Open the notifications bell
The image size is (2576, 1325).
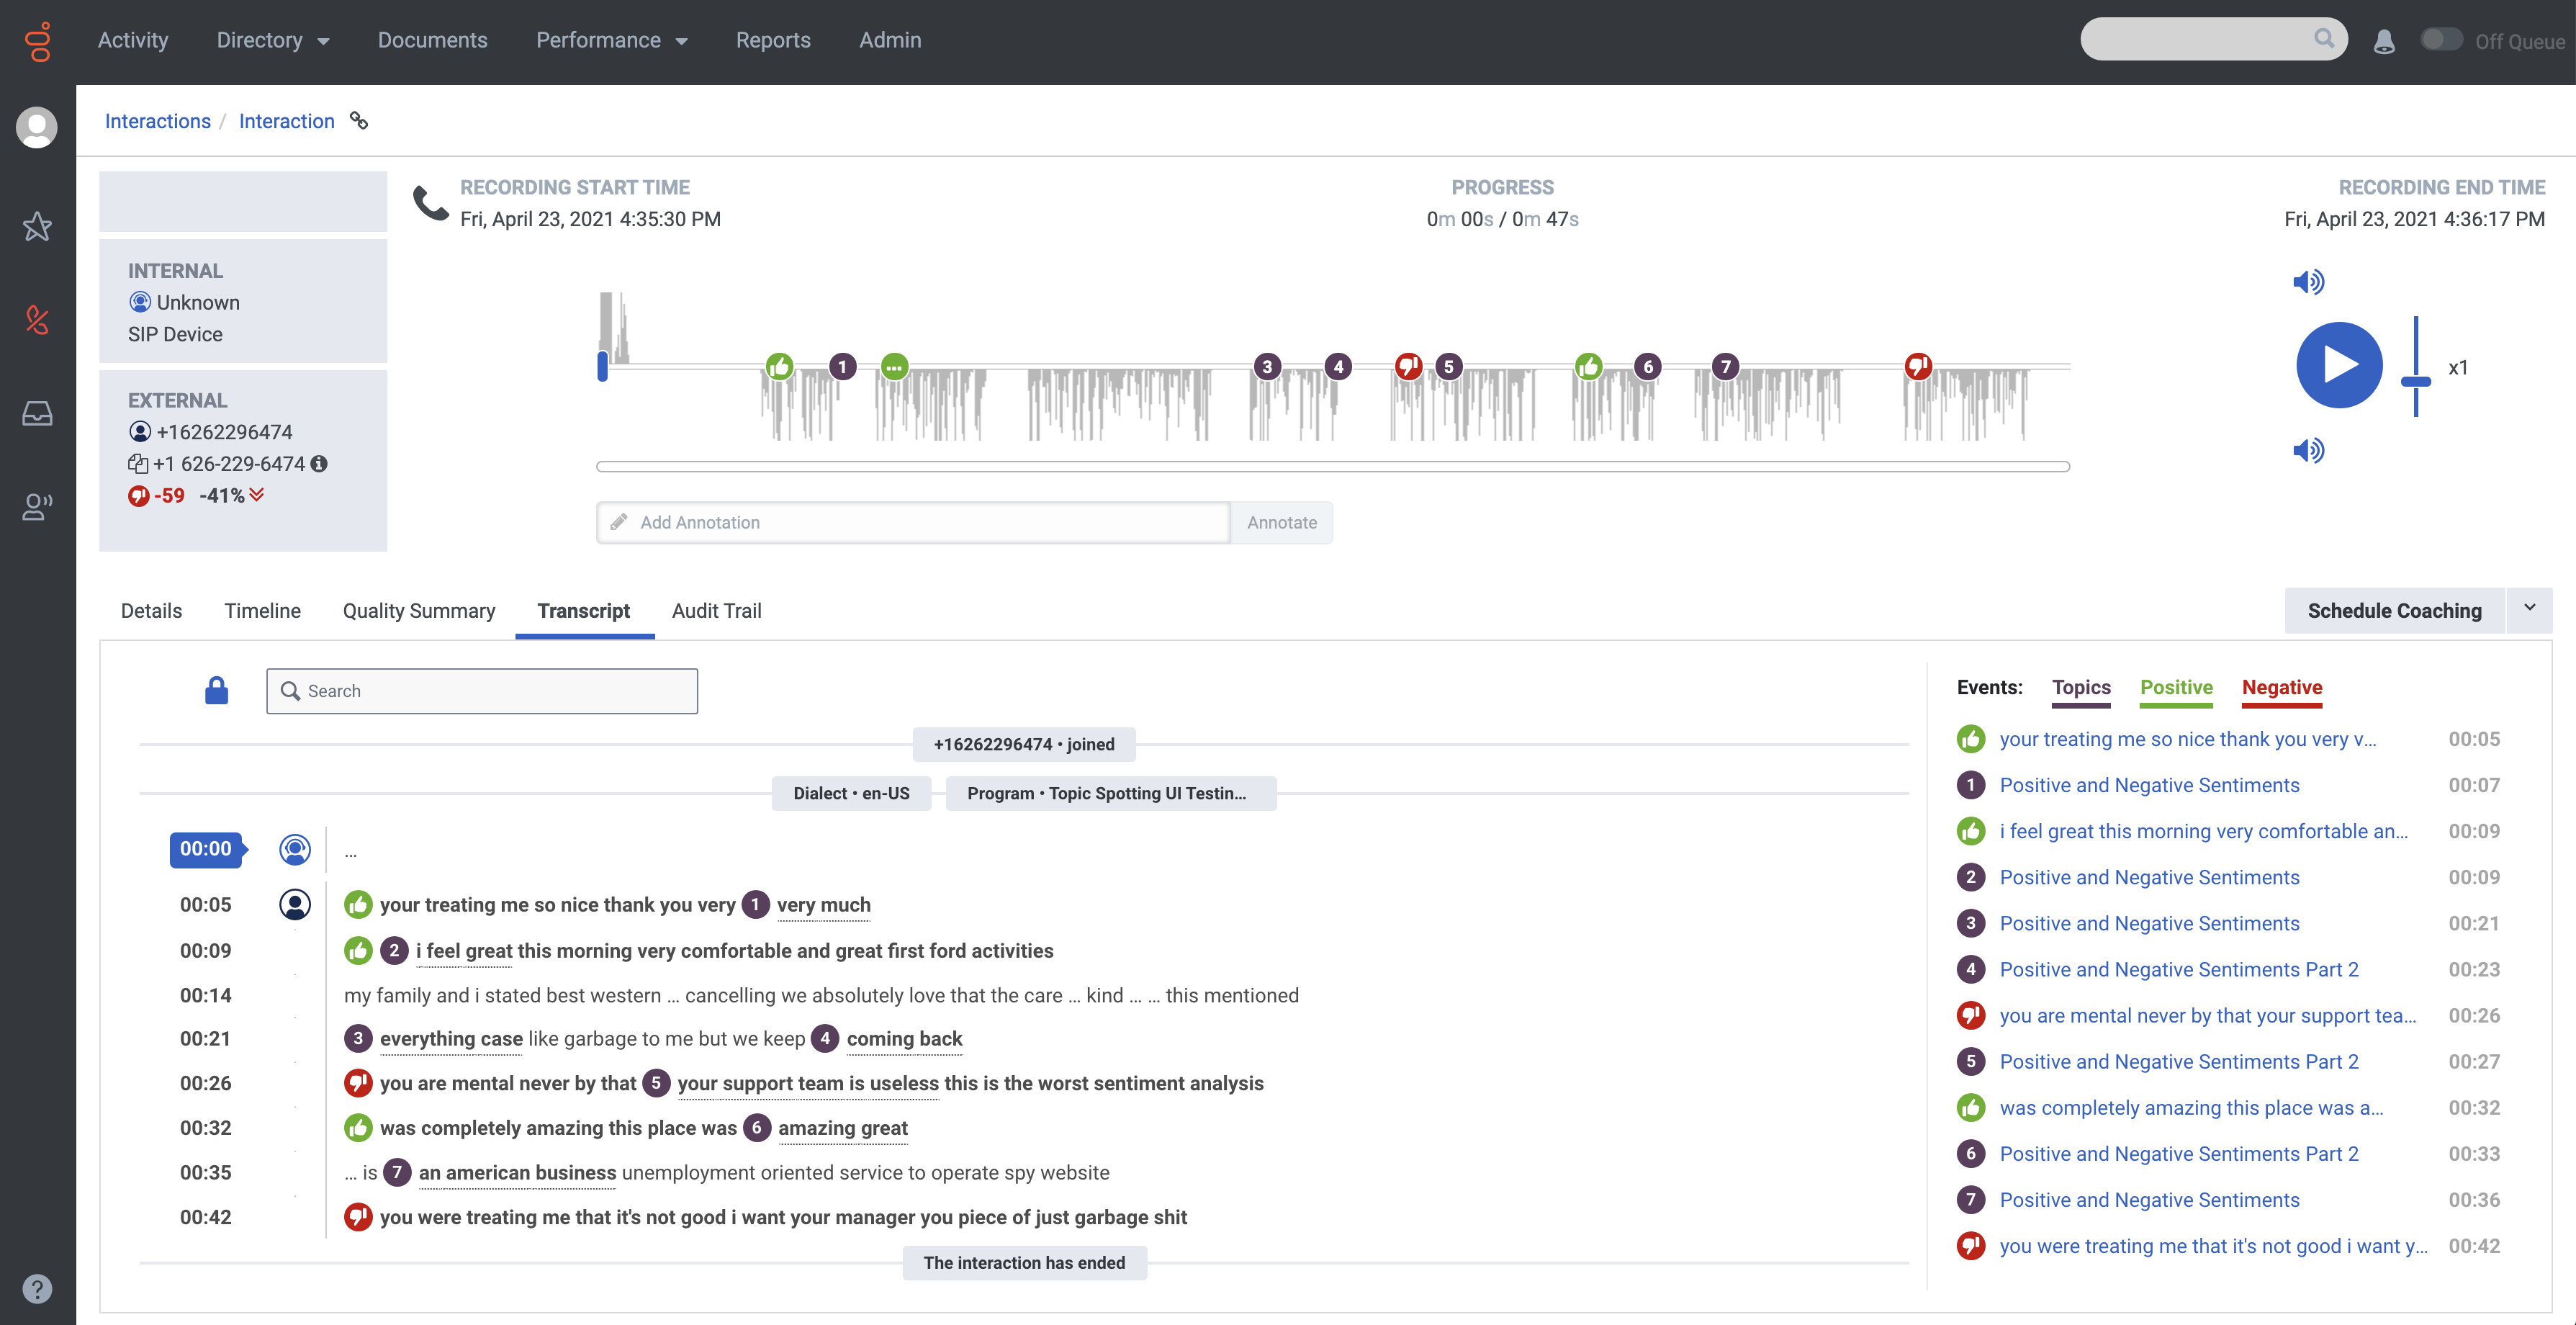pyautogui.click(x=2385, y=41)
